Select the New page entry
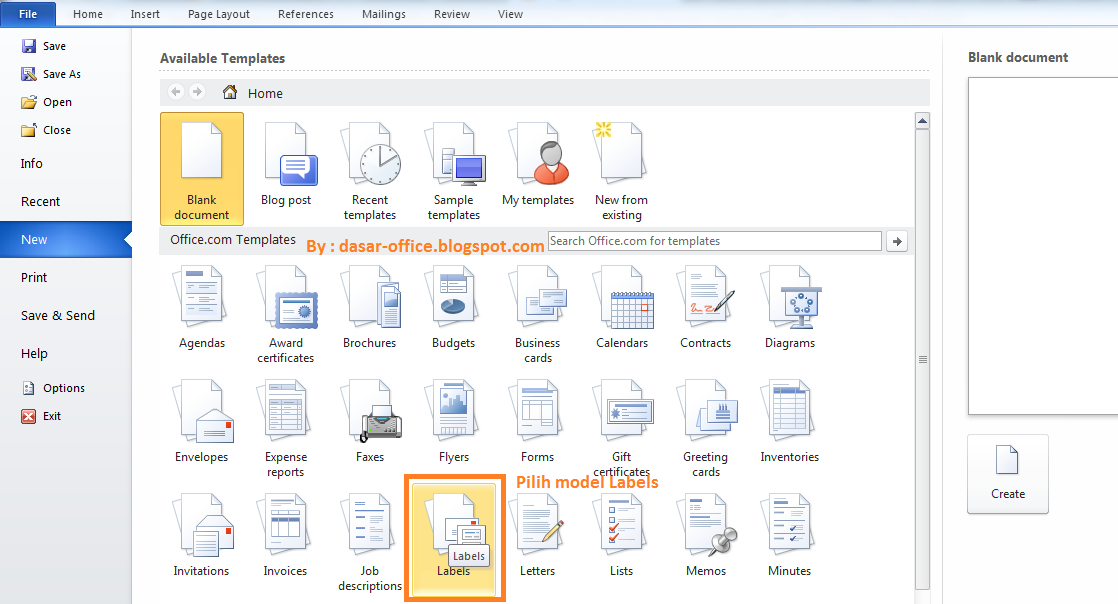 point(66,240)
